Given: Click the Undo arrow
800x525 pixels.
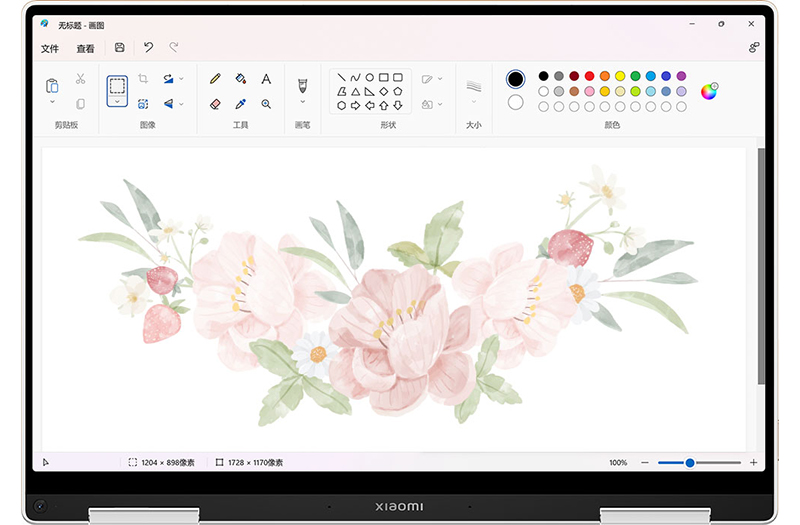Looking at the screenshot, I should coord(148,48).
